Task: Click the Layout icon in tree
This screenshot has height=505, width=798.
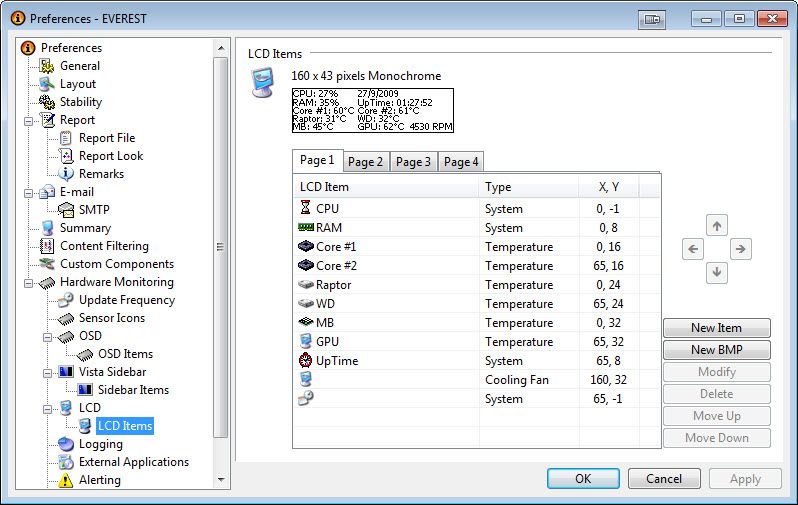Action: pyautogui.click(x=47, y=84)
